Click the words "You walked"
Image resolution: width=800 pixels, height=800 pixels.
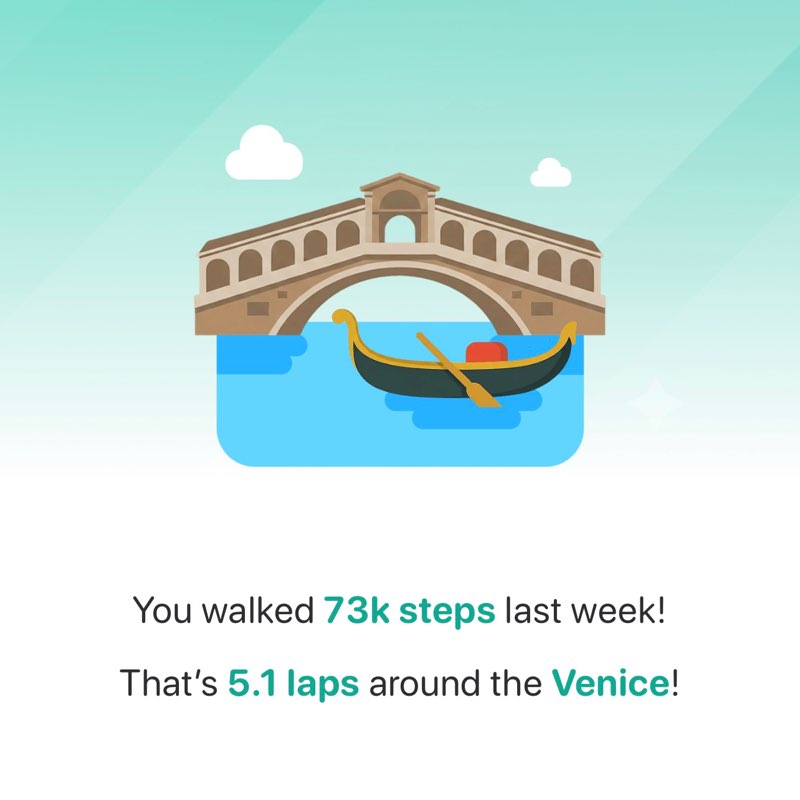click(223, 611)
